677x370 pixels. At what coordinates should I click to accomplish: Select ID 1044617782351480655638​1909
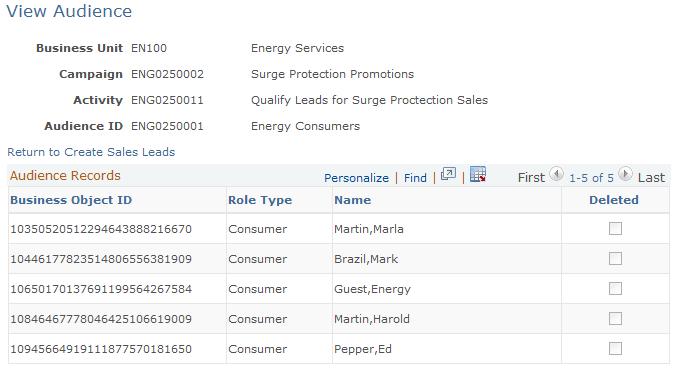coord(101,259)
